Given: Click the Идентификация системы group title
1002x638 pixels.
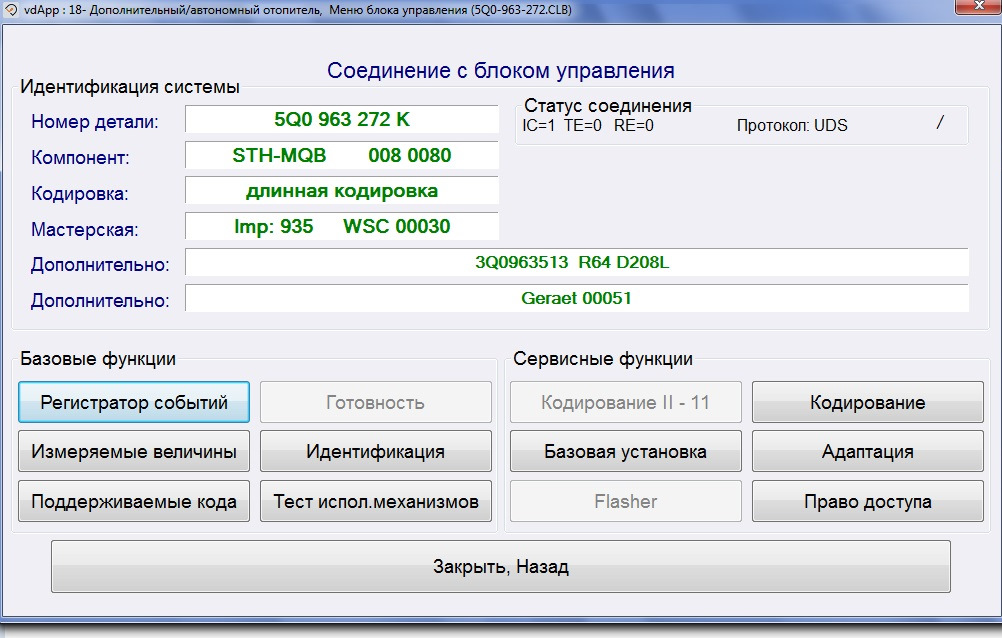Looking at the screenshot, I should (x=130, y=86).
